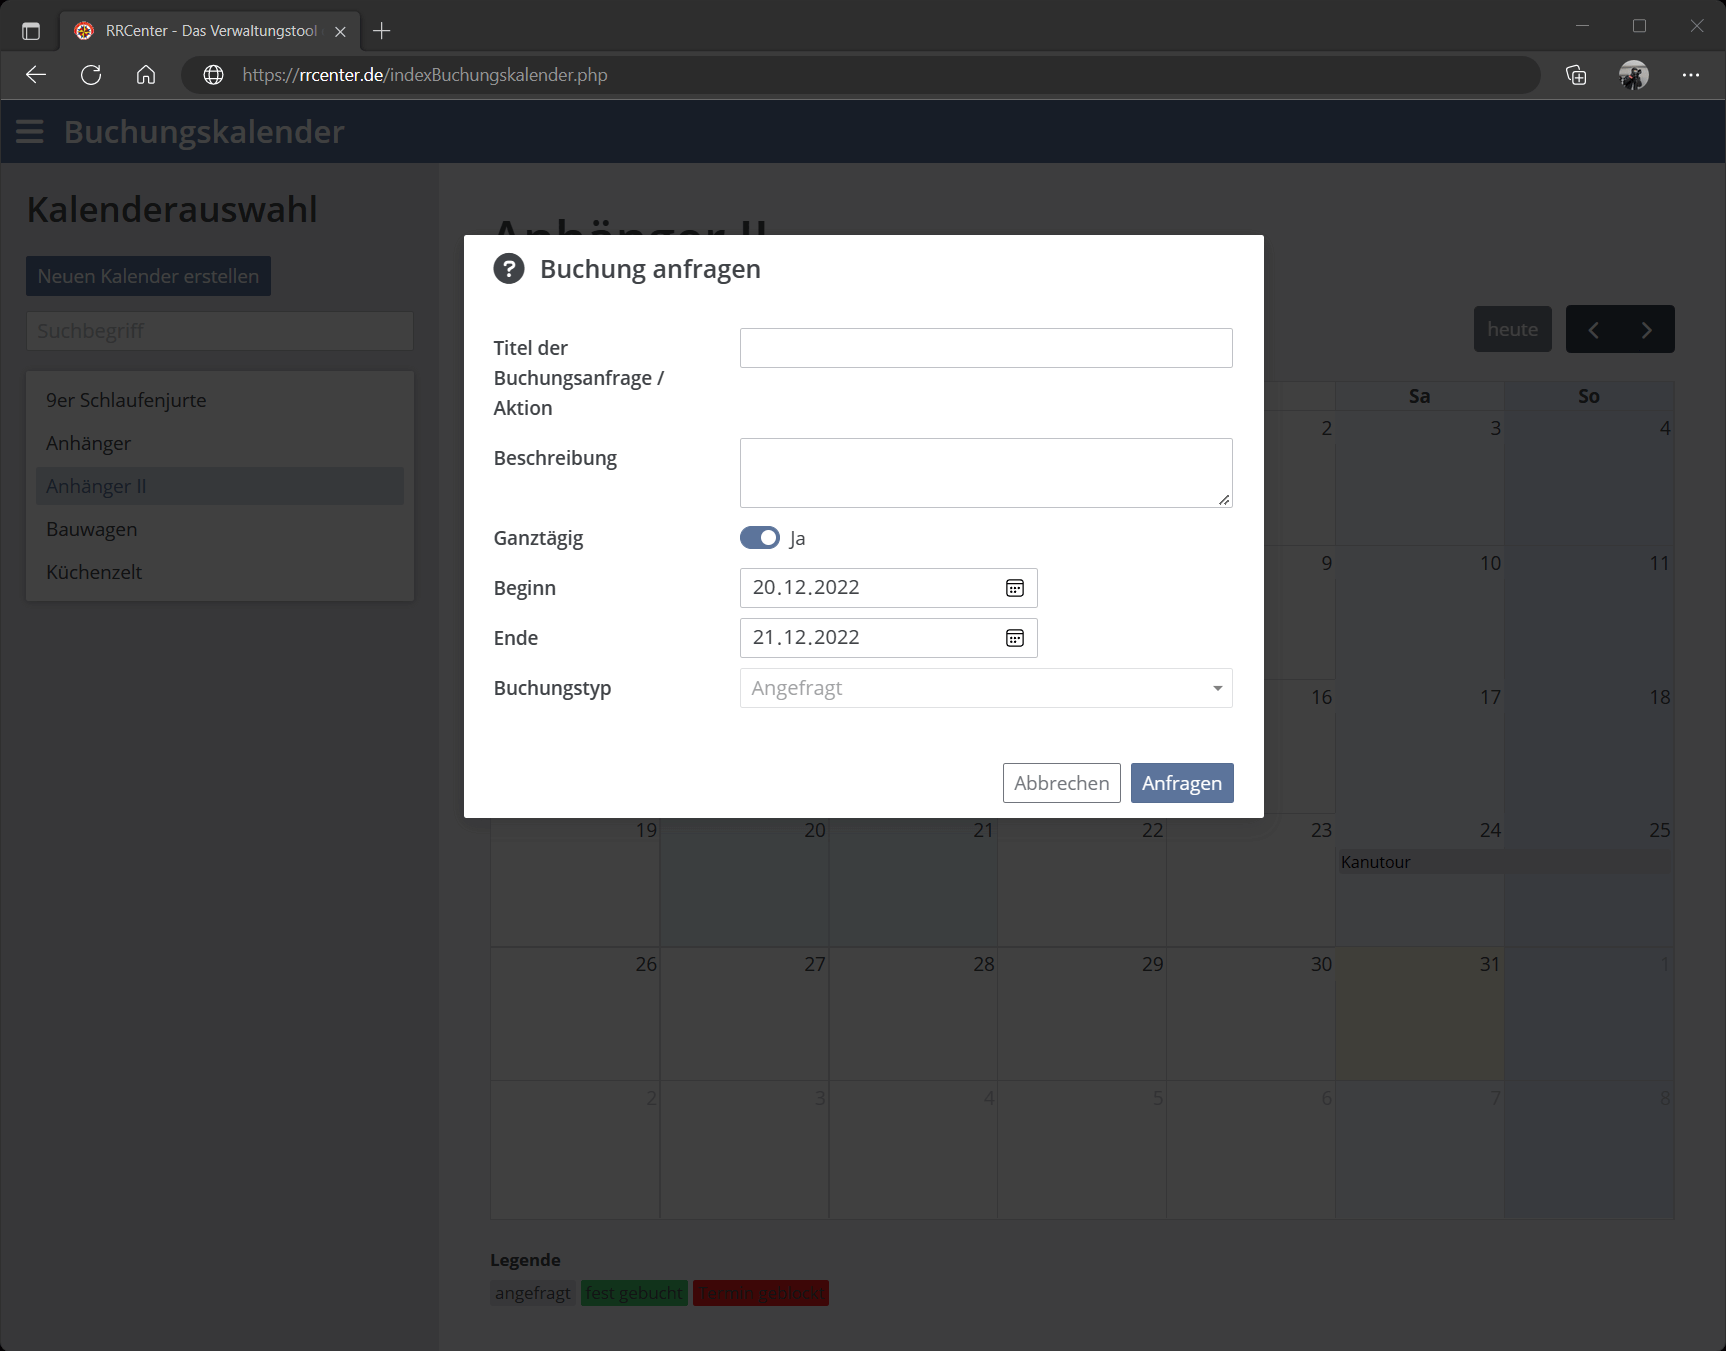This screenshot has width=1726, height=1351.
Task: Open the hamburger navigation menu
Action: [x=30, y=132]
